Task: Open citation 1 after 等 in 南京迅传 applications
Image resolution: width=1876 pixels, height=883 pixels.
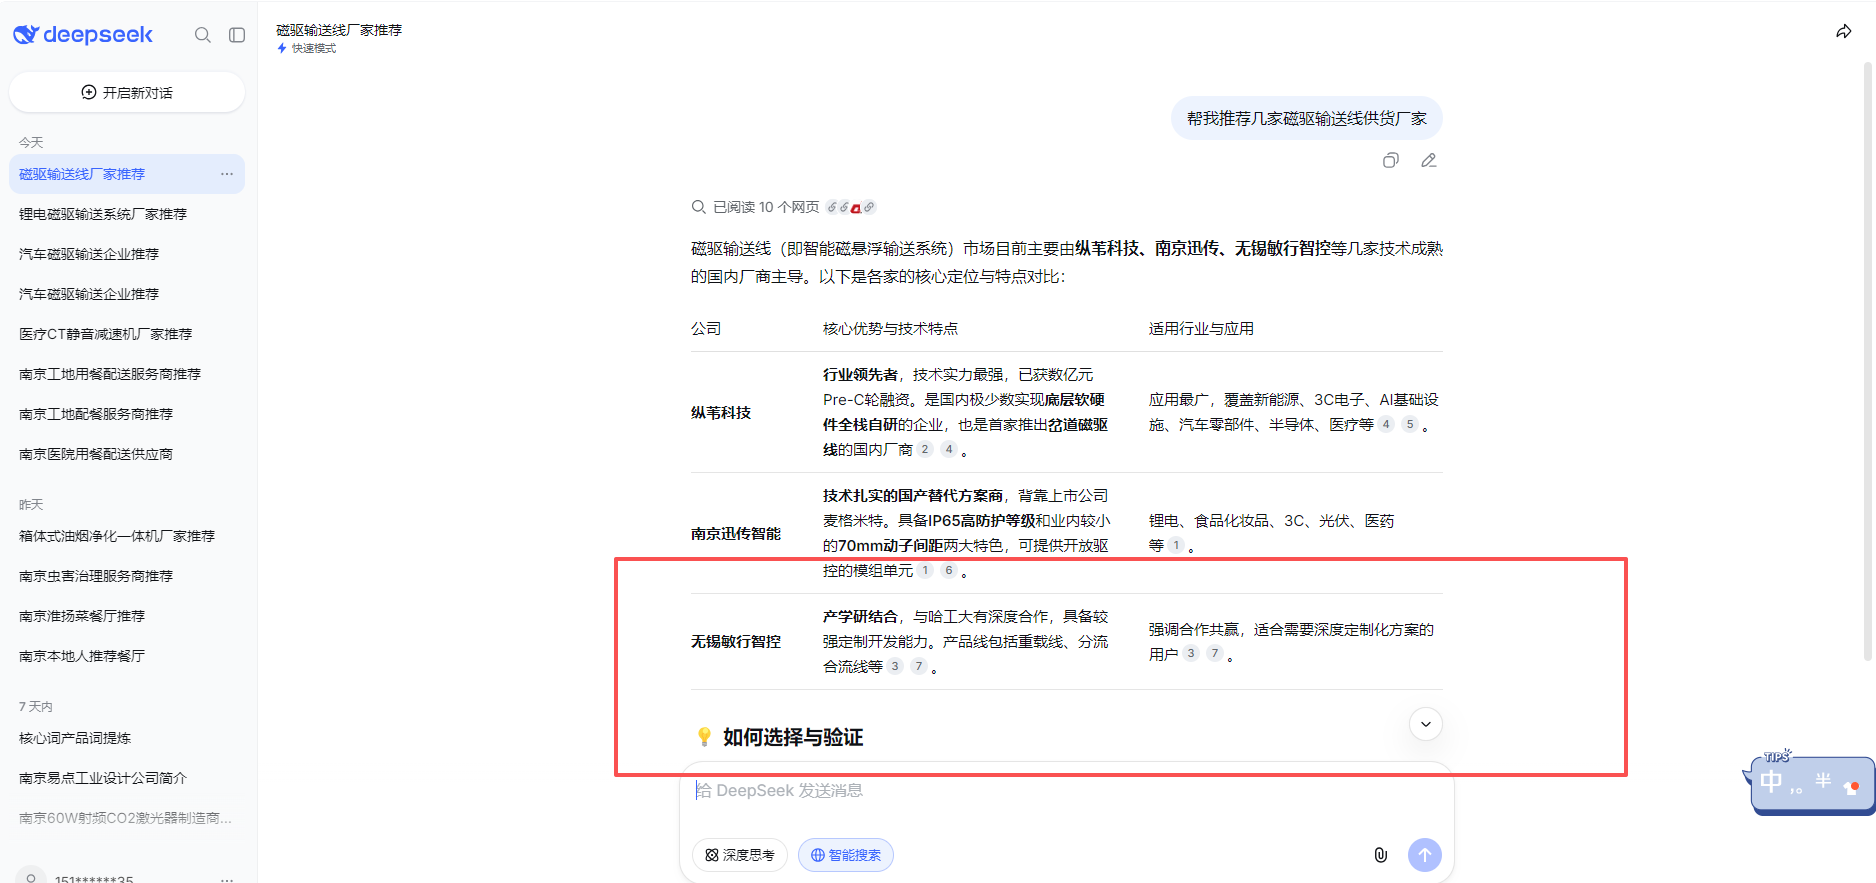Action: pos(1176,545)
